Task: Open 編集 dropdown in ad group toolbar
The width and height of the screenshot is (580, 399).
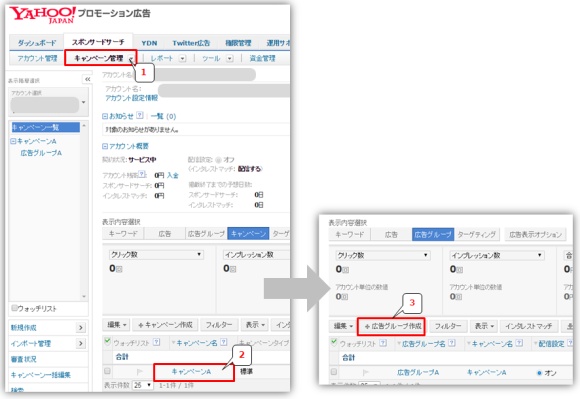Action: click(343, 326)
